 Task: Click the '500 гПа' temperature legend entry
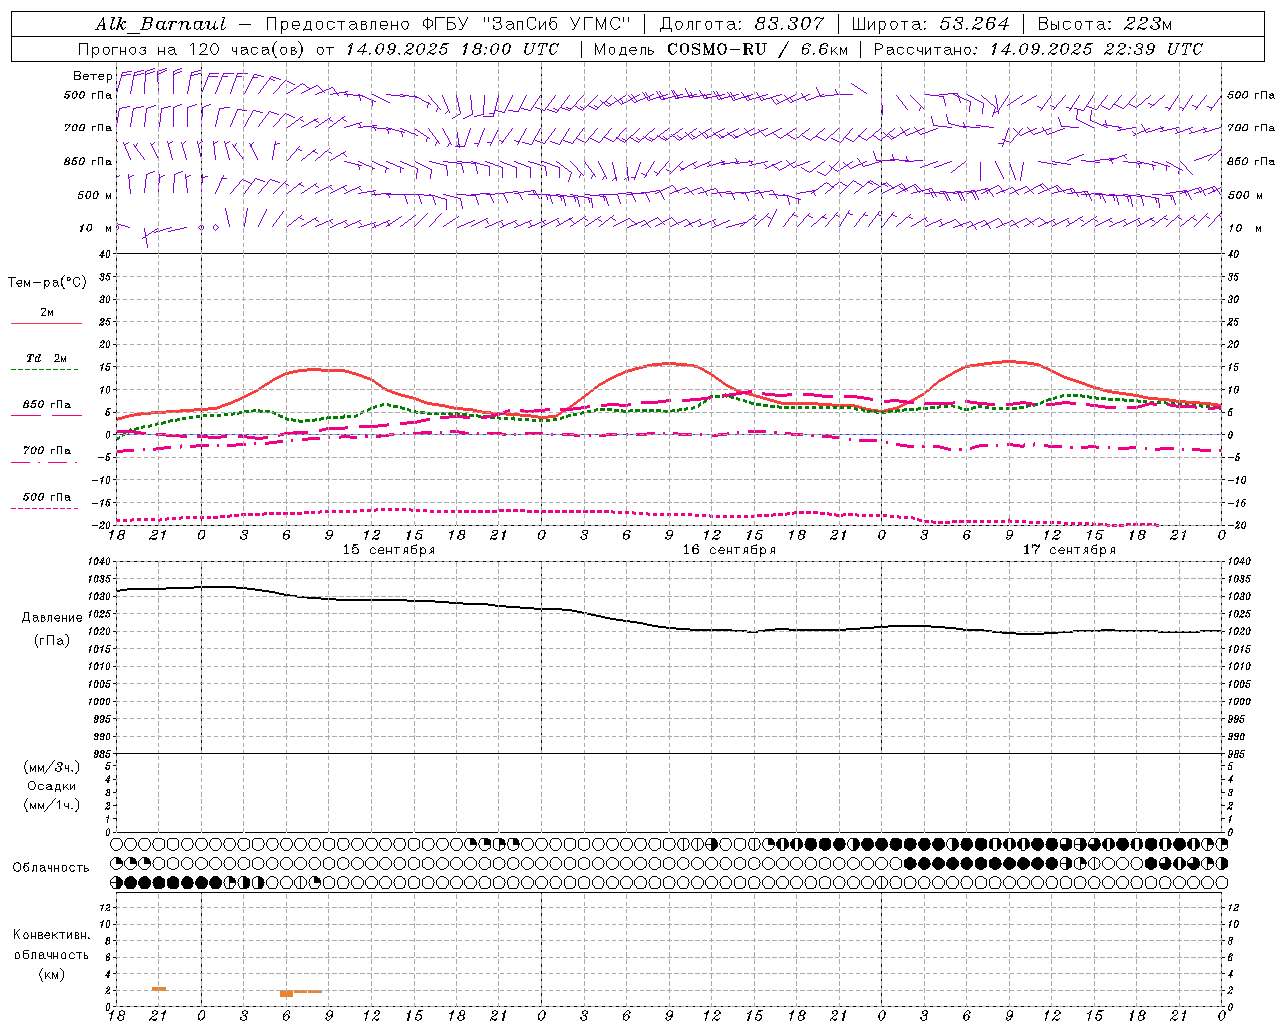[47, 497]
